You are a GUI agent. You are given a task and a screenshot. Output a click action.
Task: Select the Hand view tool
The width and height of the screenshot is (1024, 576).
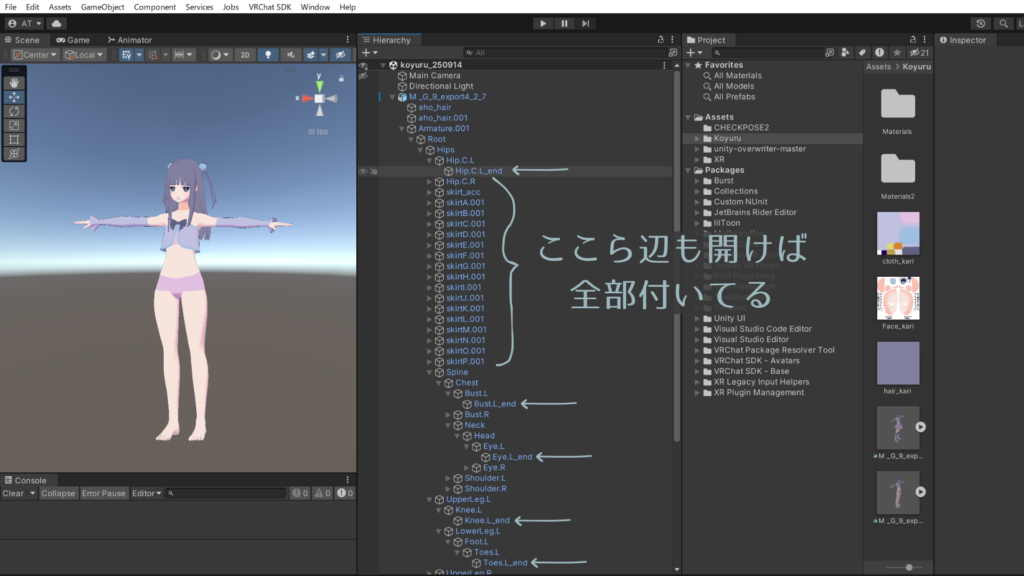click(x=14, y=83)
